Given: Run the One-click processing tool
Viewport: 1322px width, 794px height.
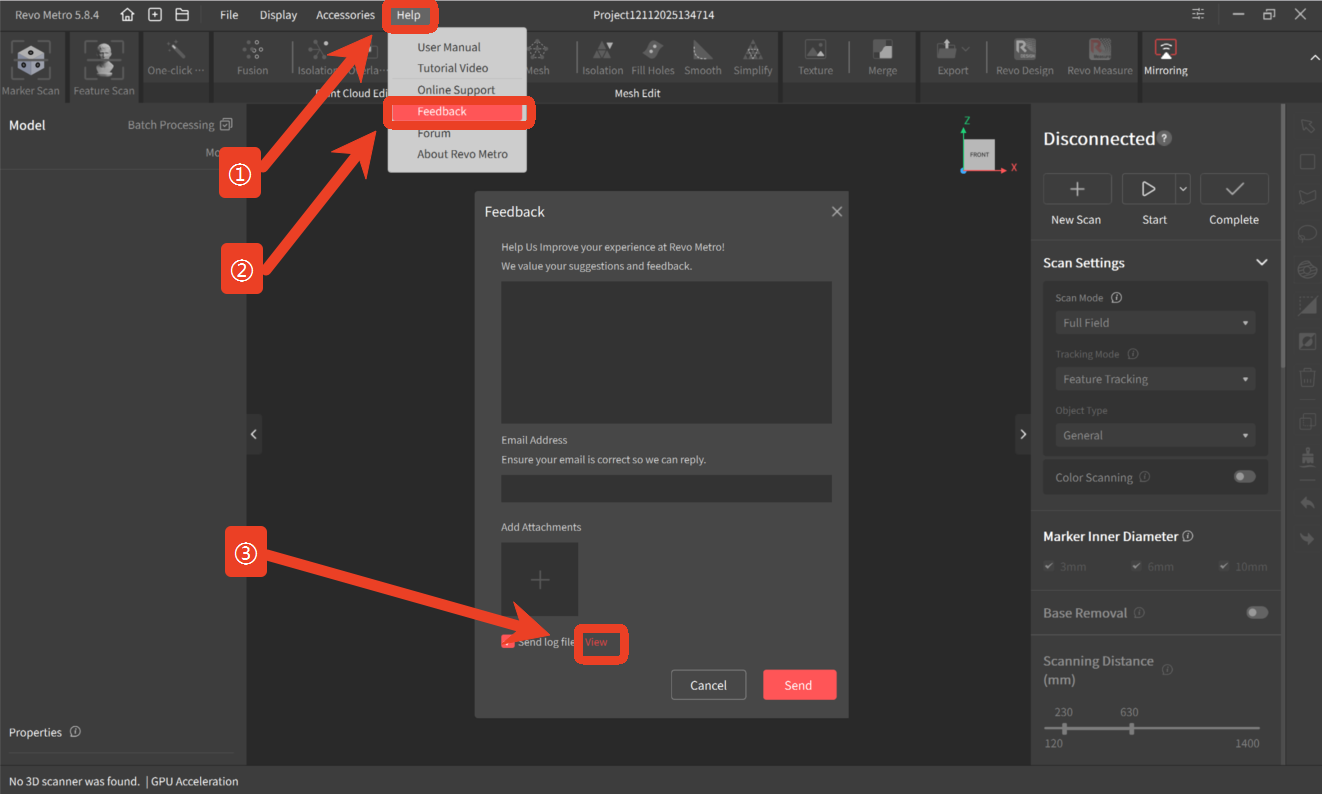Looking at the screenshot, I should click(x=176, y=57).
